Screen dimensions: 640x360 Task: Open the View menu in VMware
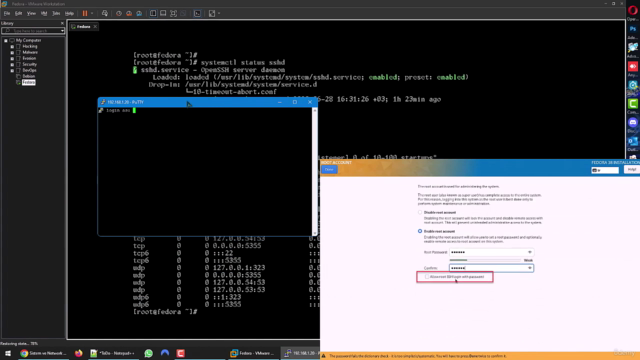point(31,13)
